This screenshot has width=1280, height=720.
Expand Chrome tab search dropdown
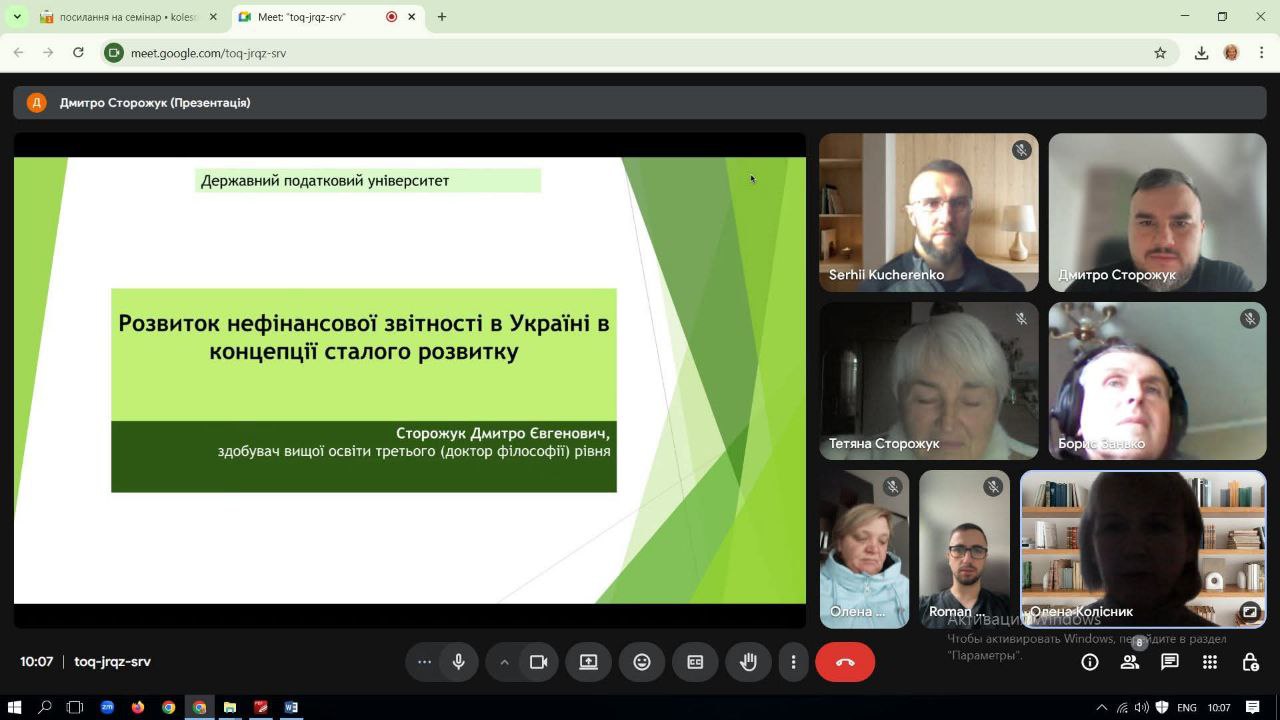tap(17, 17)
